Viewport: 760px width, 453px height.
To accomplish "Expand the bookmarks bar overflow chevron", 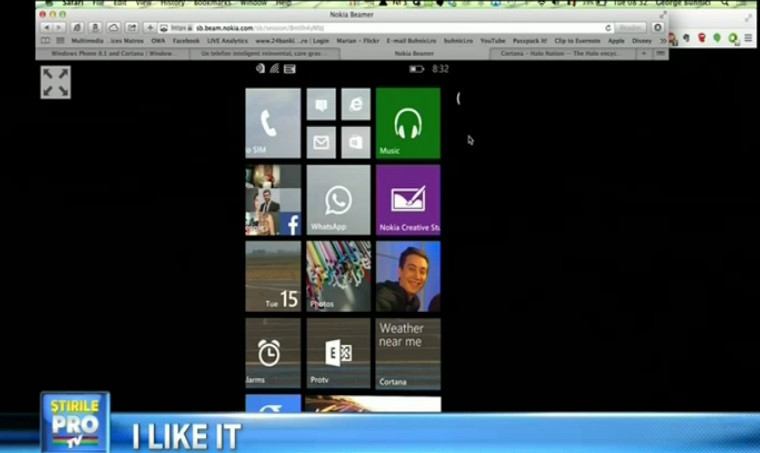I will pyautogui.click(x=663, y=41).
